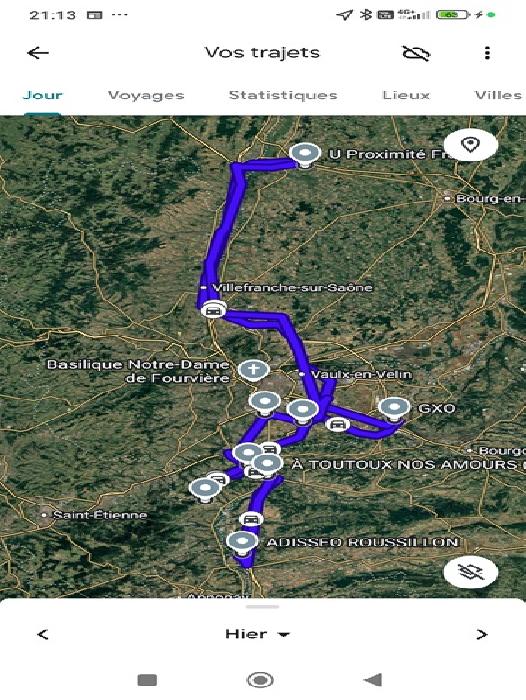The width and height of the screenshot is (526, 700).
Task: Go to next day with right chevron
Action: pyautogui.click(x=481, y=634)
